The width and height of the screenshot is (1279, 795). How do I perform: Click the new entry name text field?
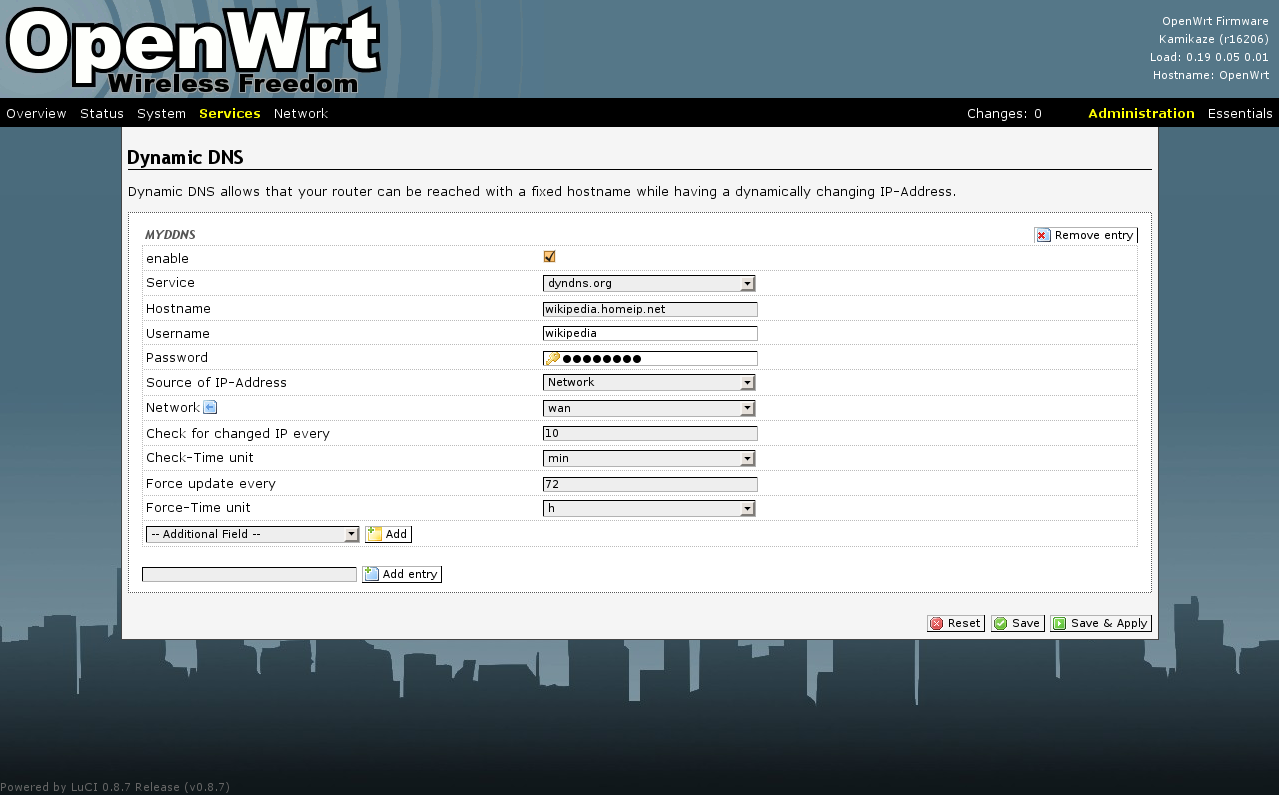tap(250, 574)
